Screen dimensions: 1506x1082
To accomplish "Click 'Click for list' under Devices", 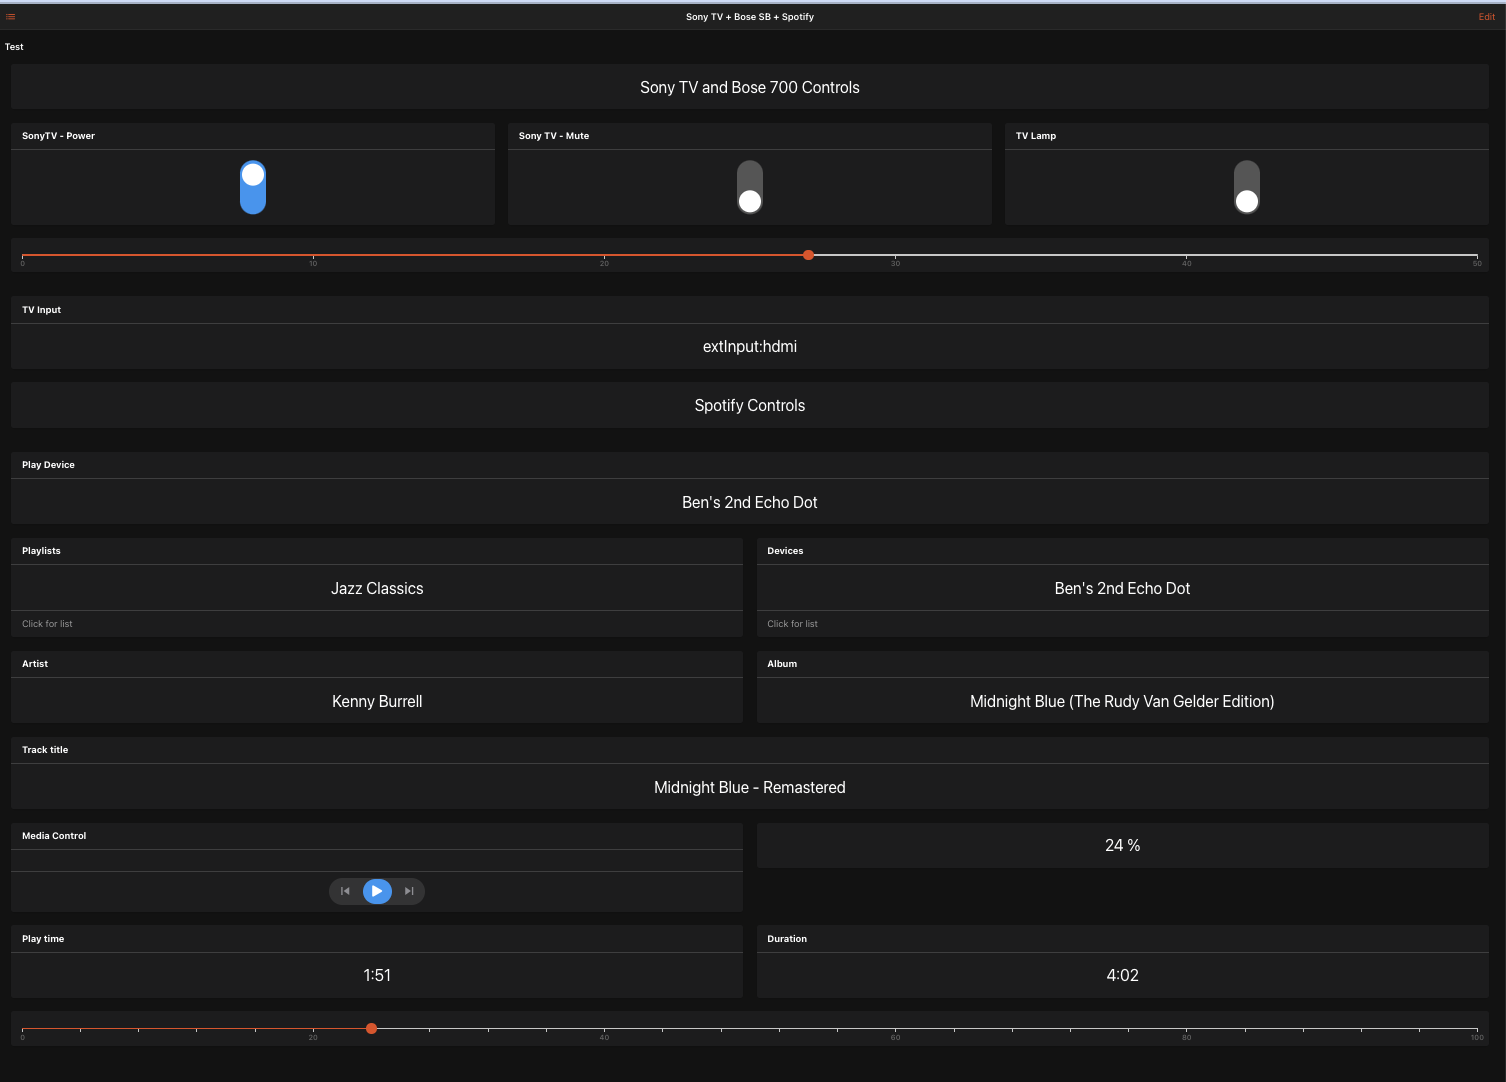I will [x=792, y=624].
